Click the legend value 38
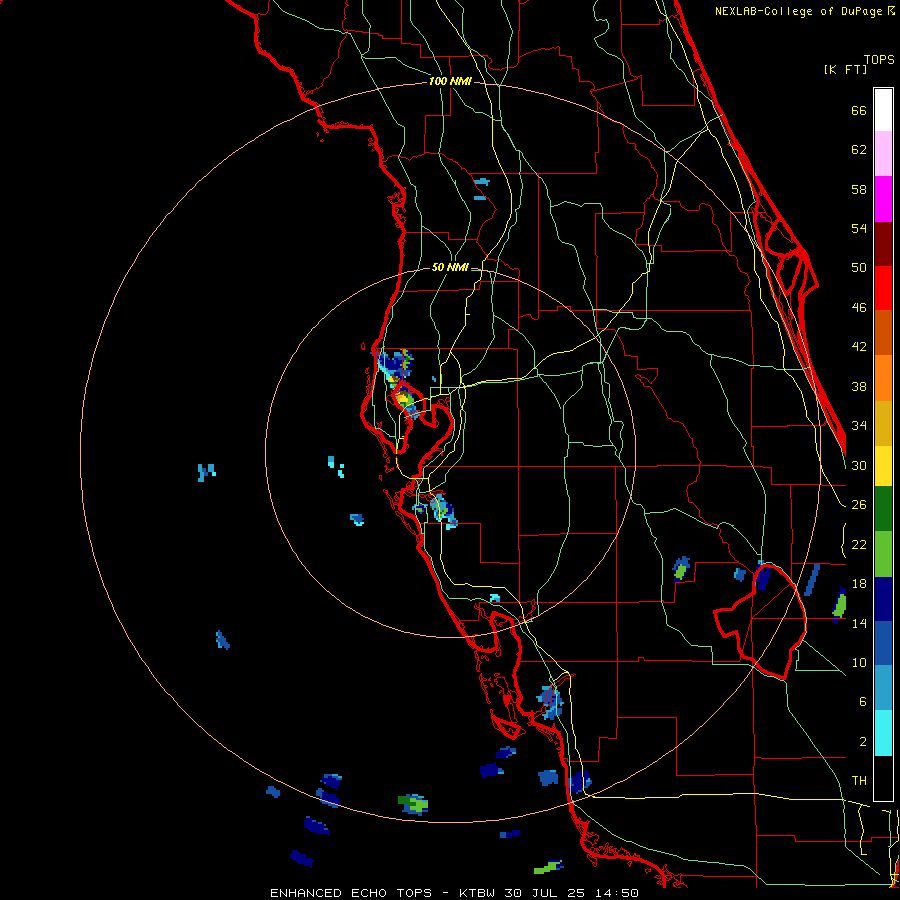The width and height of the screenshot is (900, 900). click(x=859, y=387)
